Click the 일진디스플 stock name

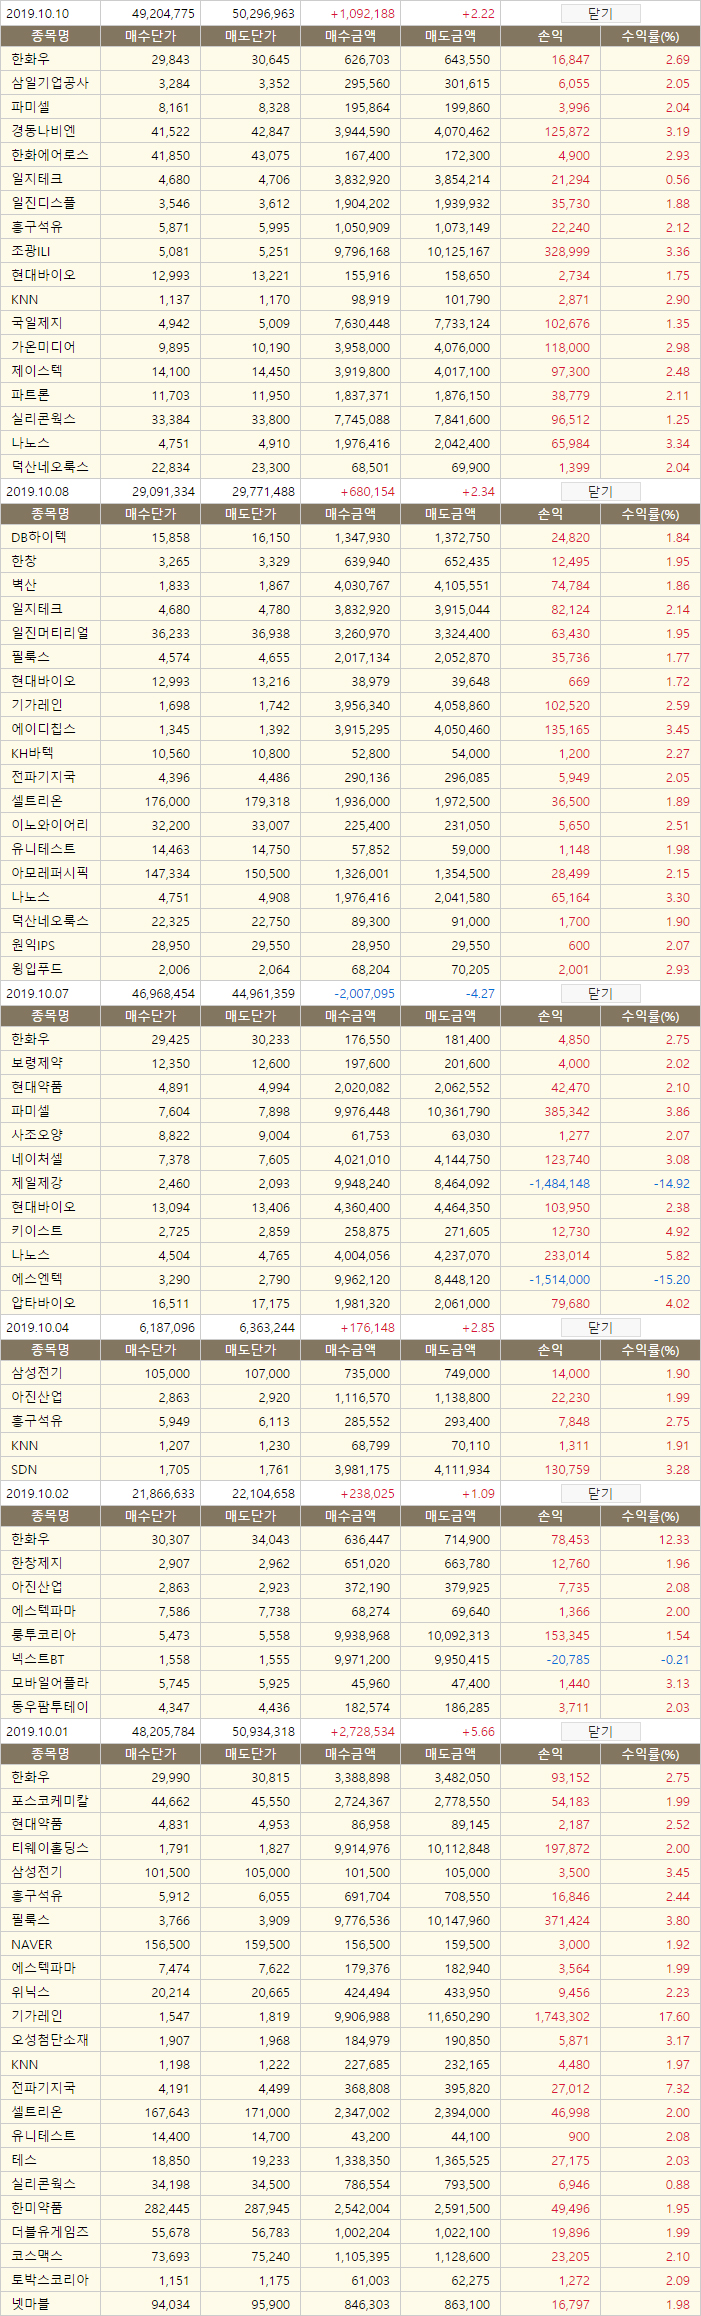[43, 203]
